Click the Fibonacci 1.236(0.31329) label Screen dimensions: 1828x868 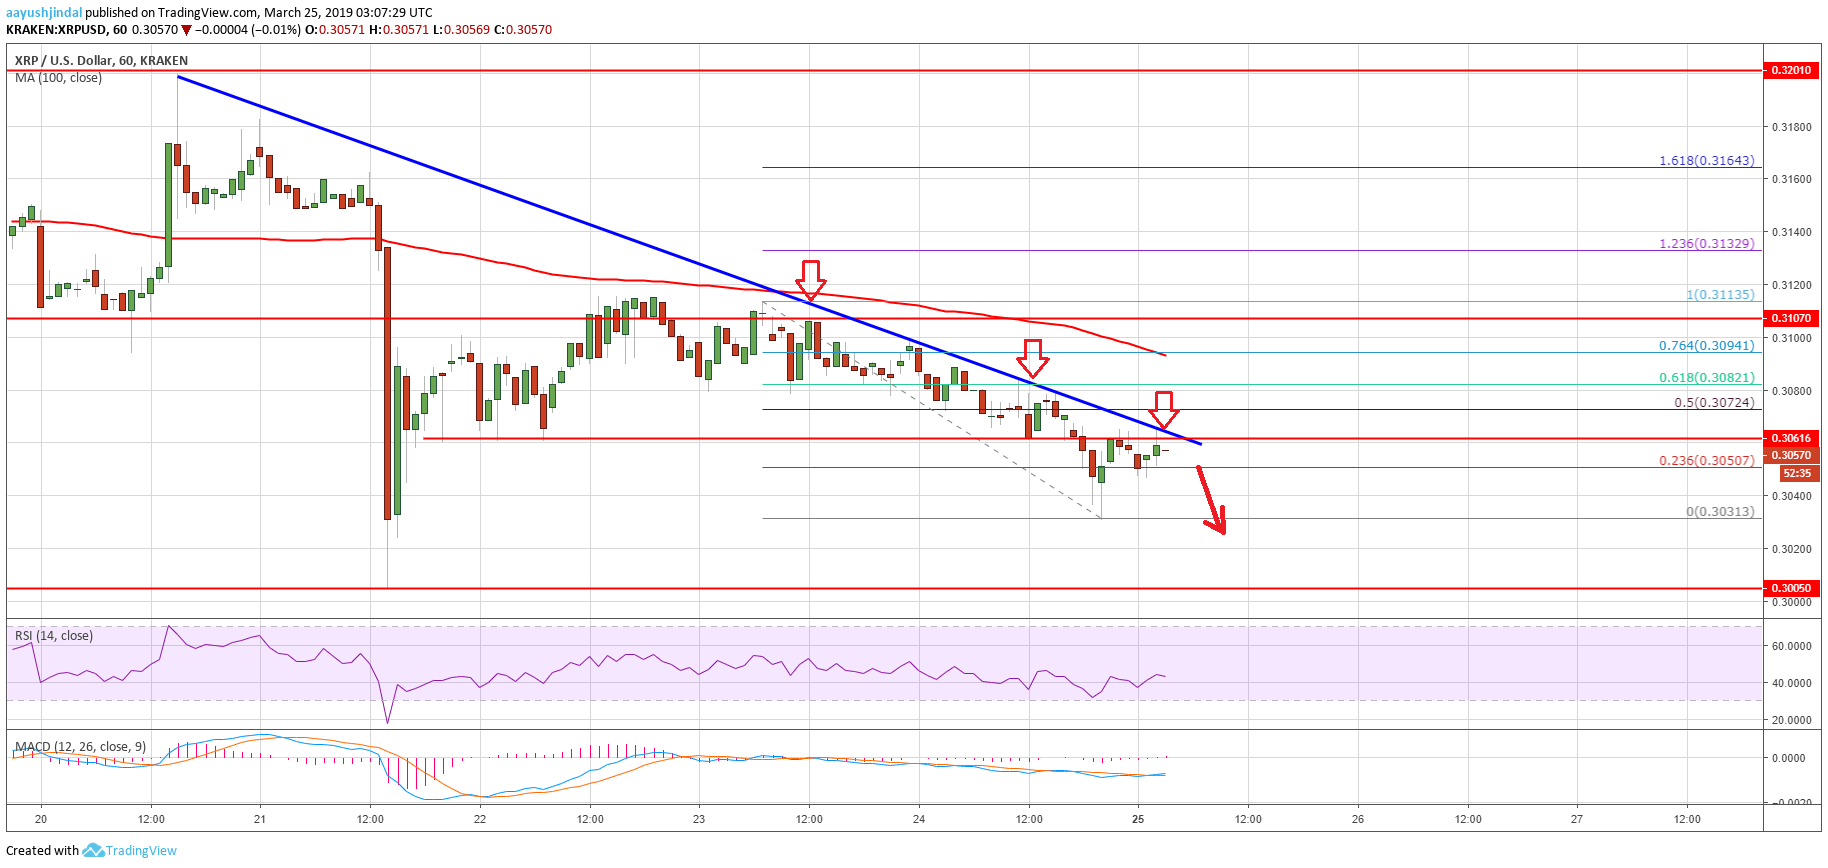click(1706, 243)
